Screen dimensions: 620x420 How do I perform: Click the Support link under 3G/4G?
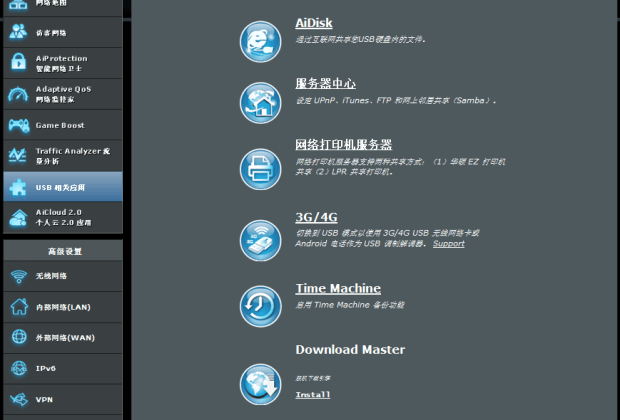pos(448,244)
